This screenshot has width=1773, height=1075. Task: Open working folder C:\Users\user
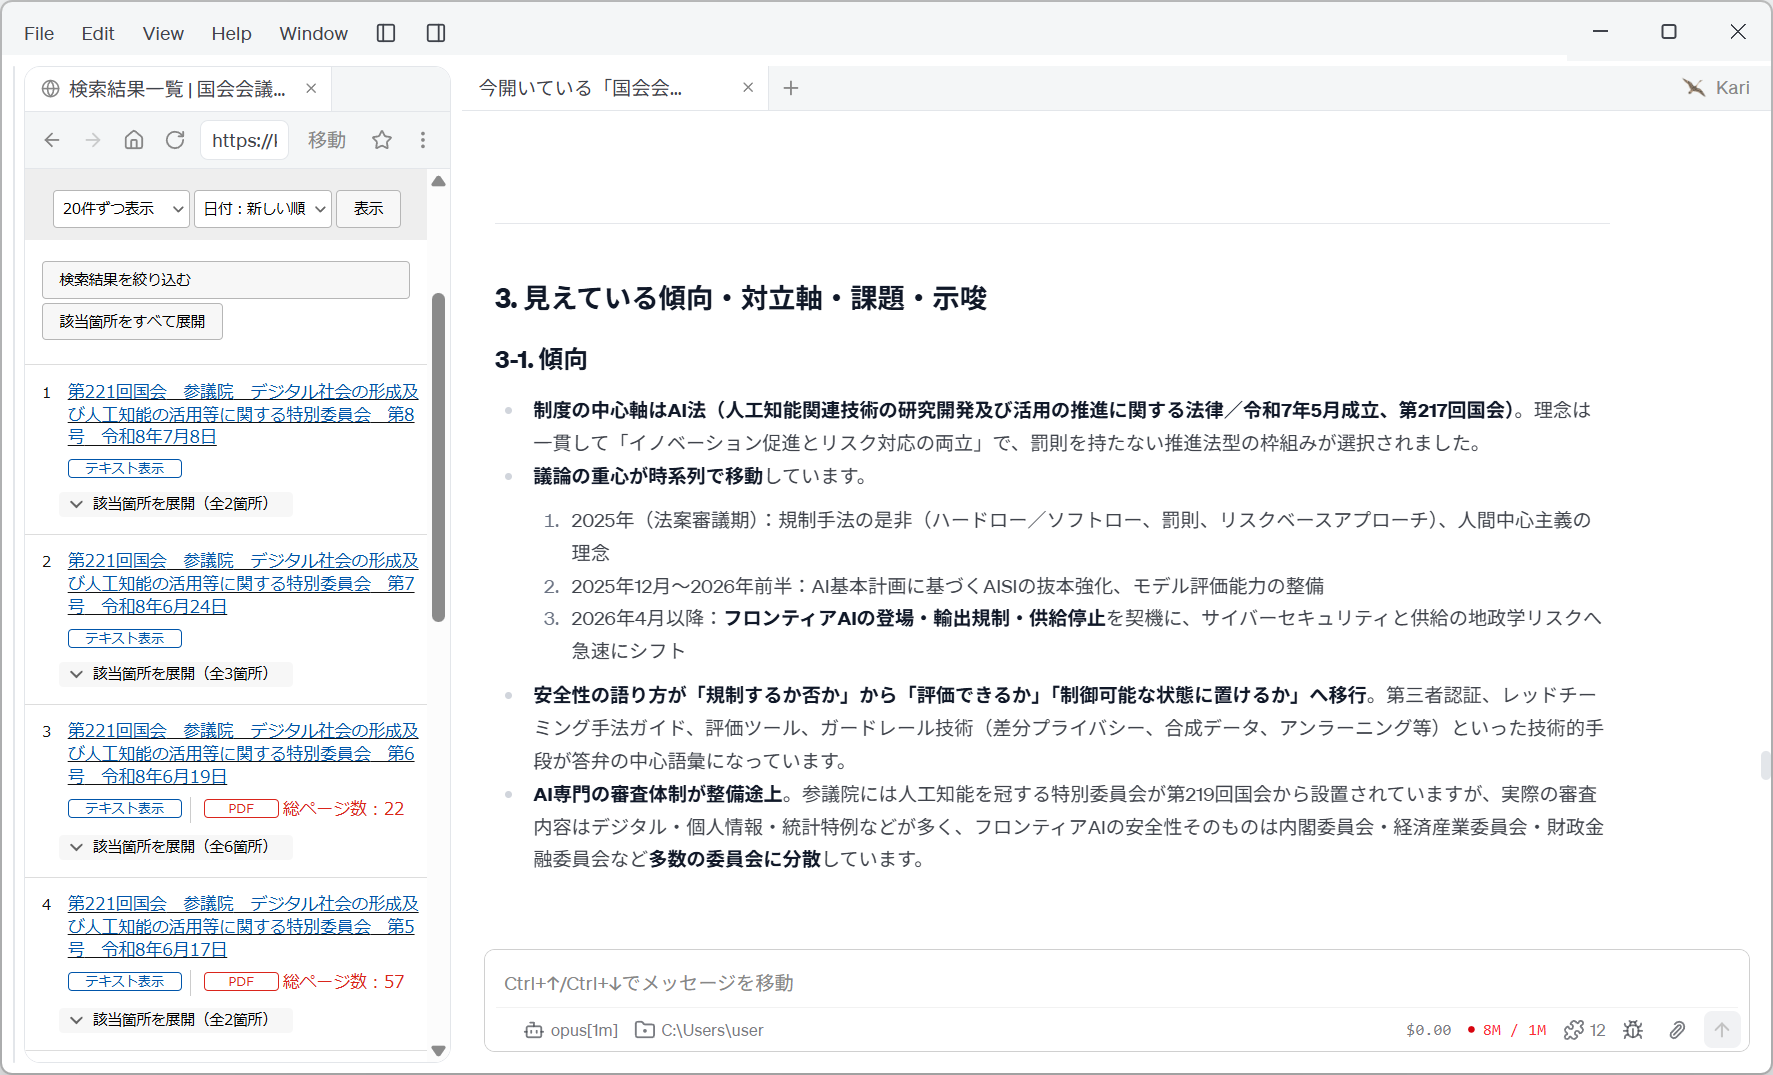(x=699, y=1030)
